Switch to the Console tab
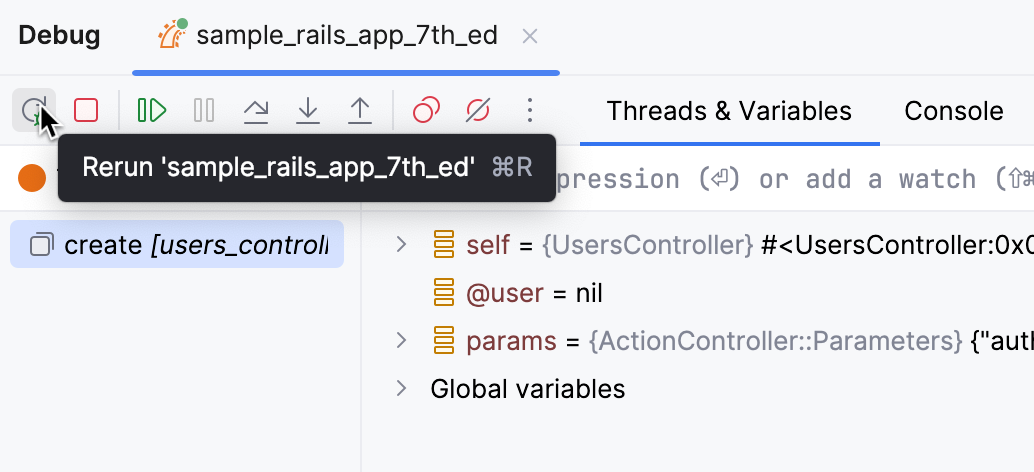 (953, 111)
